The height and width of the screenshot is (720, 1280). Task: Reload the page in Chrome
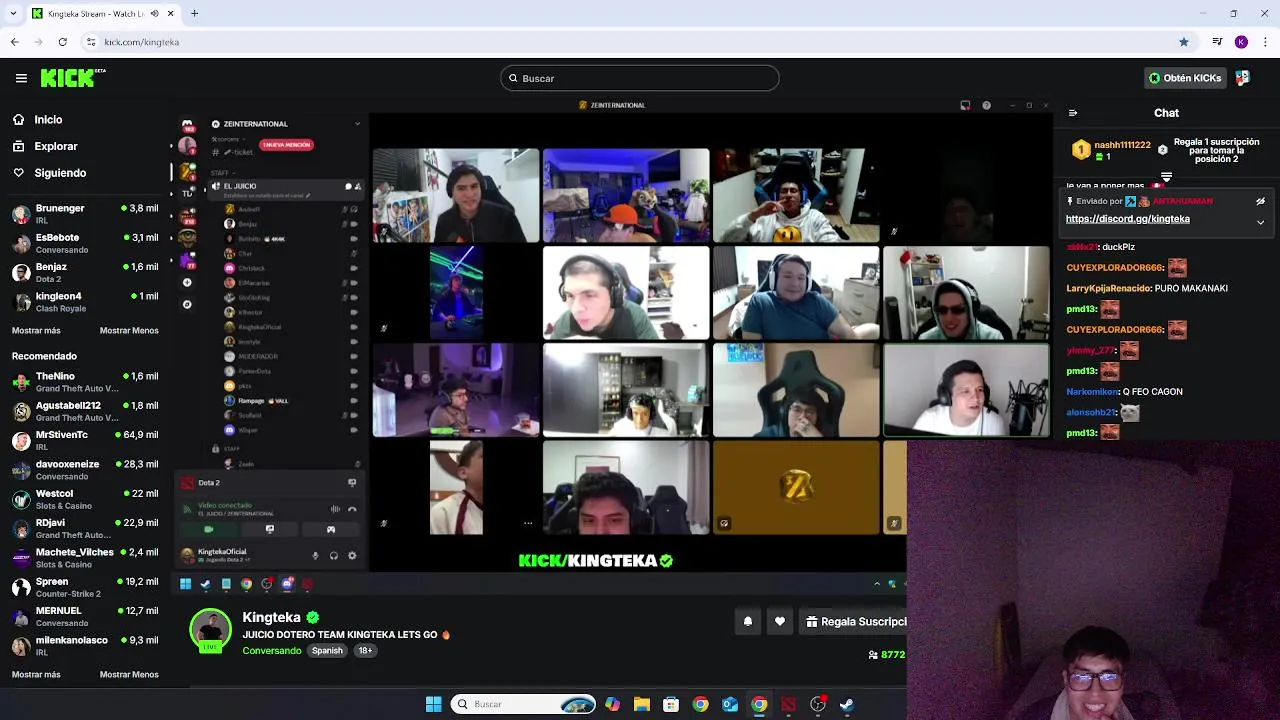click(62, 42)
